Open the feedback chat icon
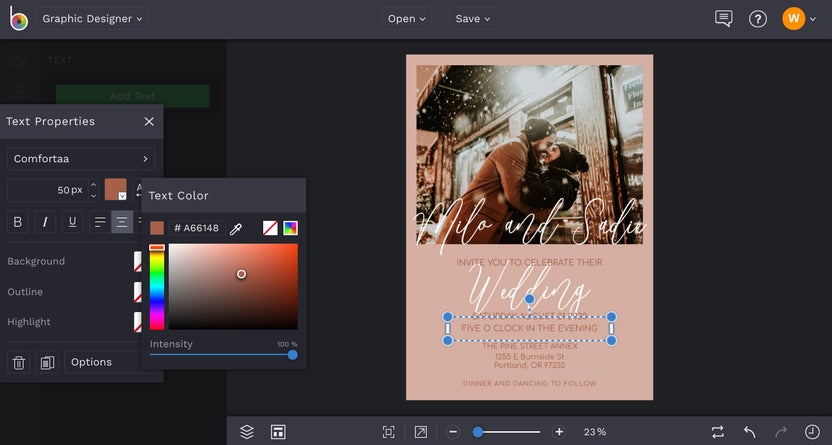Image resolution: width=832 pixels, height=445 pixels. (x=723, y=19)
